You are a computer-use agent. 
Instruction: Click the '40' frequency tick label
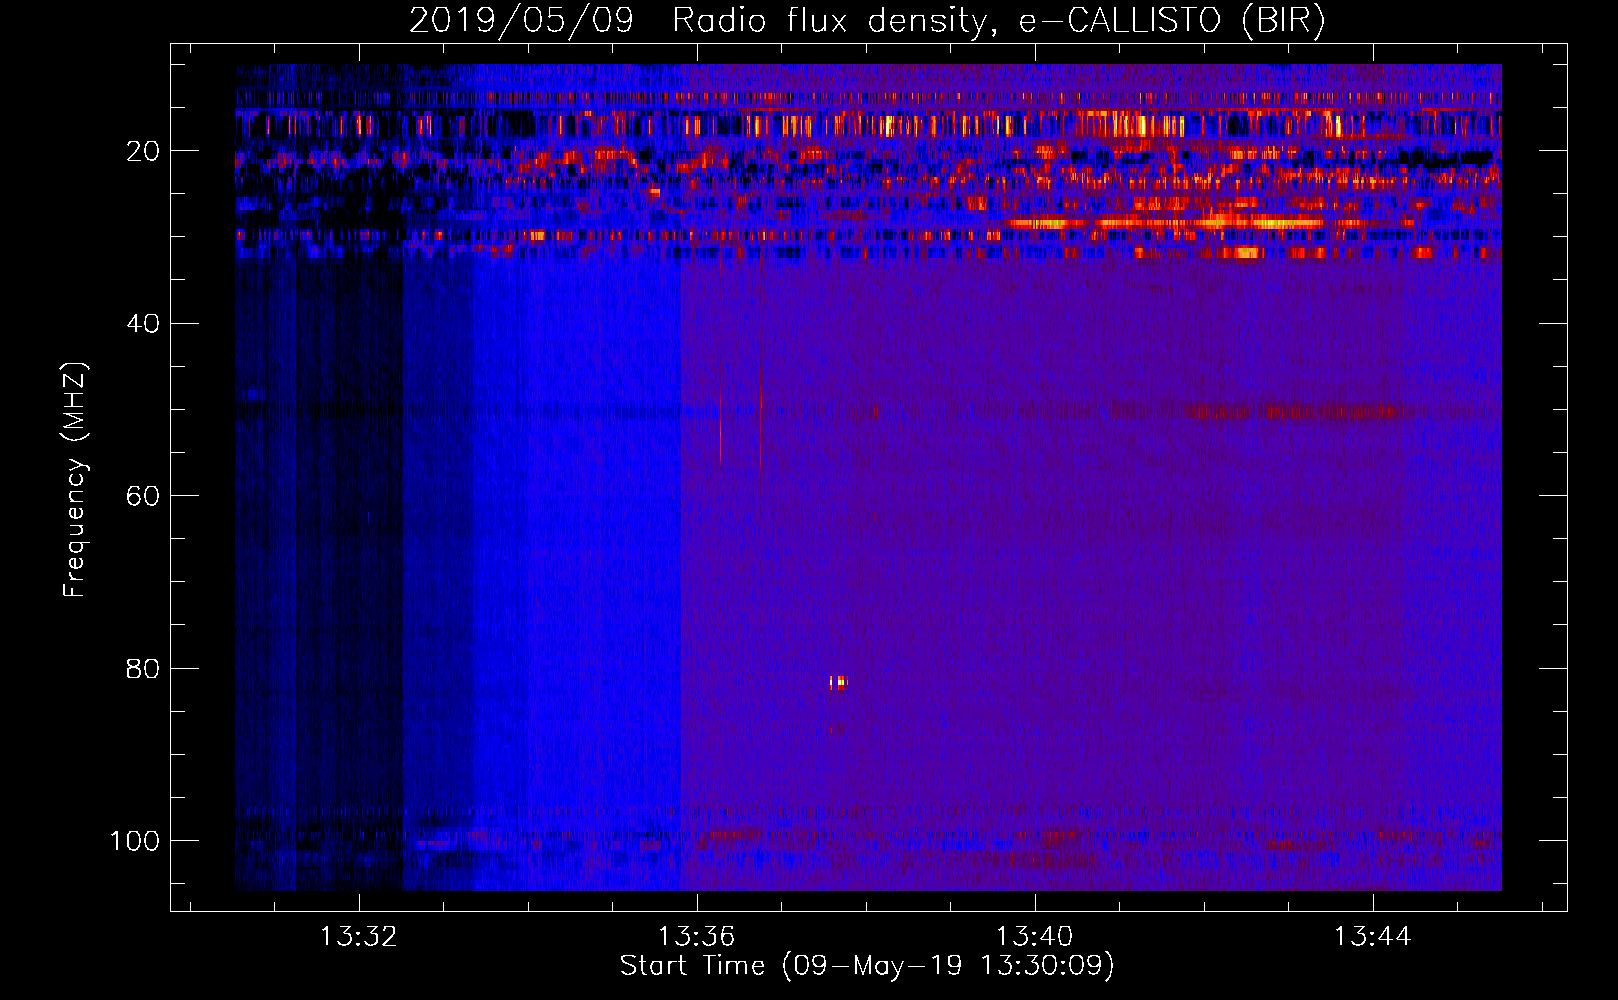pyautogui.click(x=144, y=323)
